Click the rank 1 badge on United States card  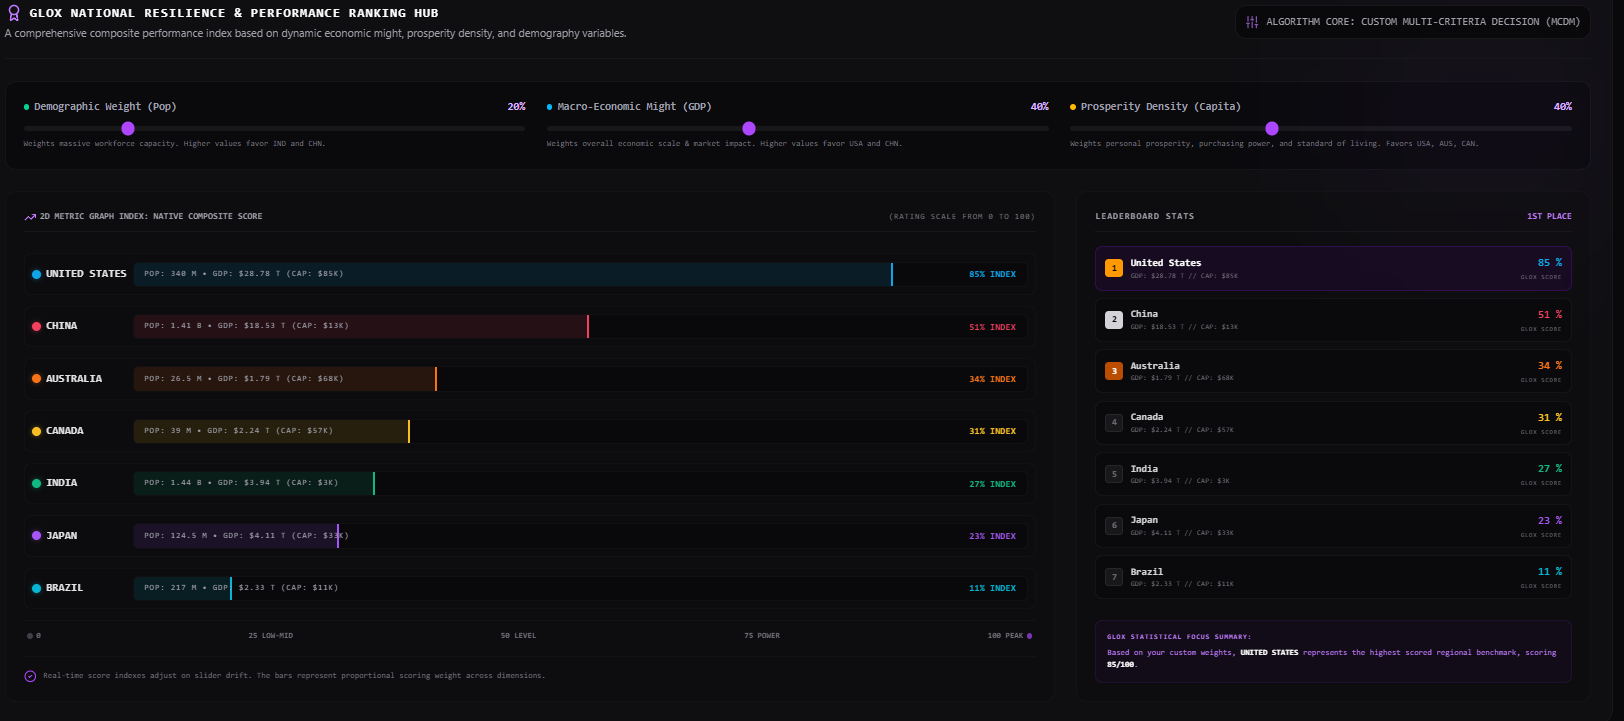pos(1114,268)
